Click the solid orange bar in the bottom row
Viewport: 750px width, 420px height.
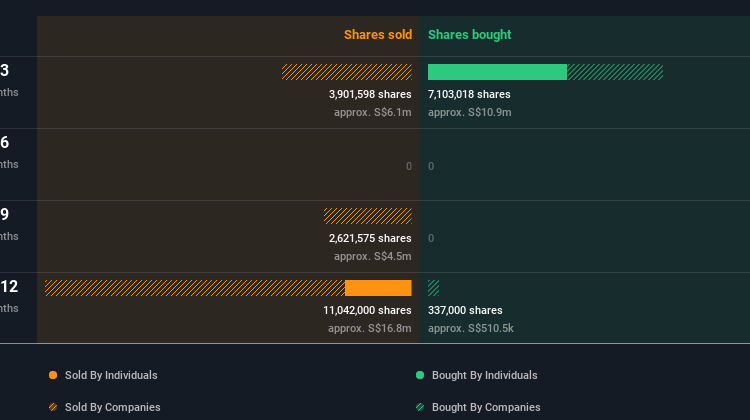(378, 288)
